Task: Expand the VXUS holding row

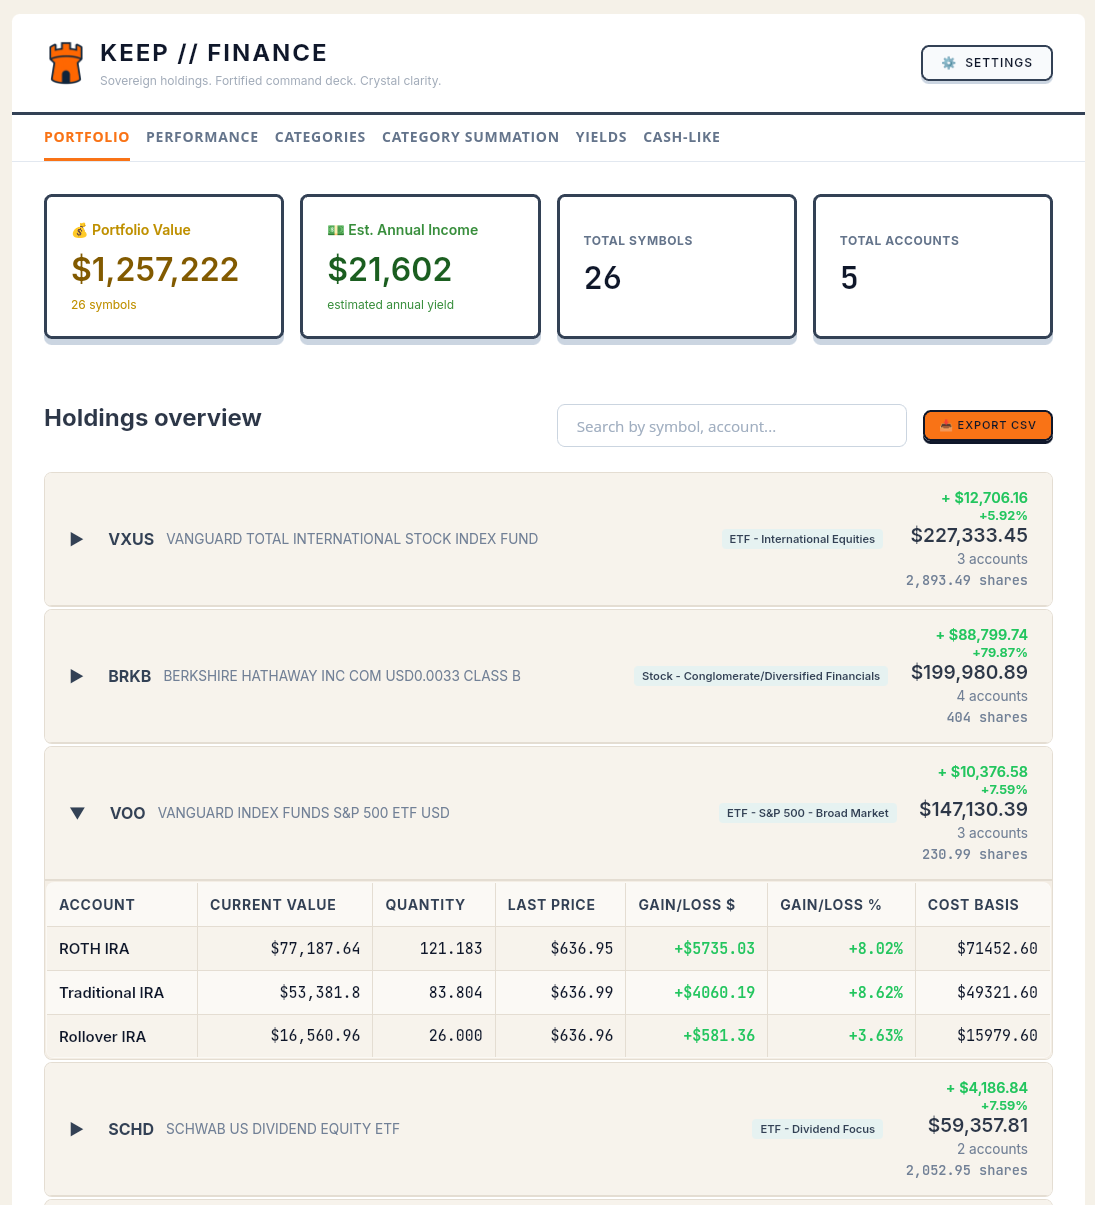Action: (x=76, y=539)
